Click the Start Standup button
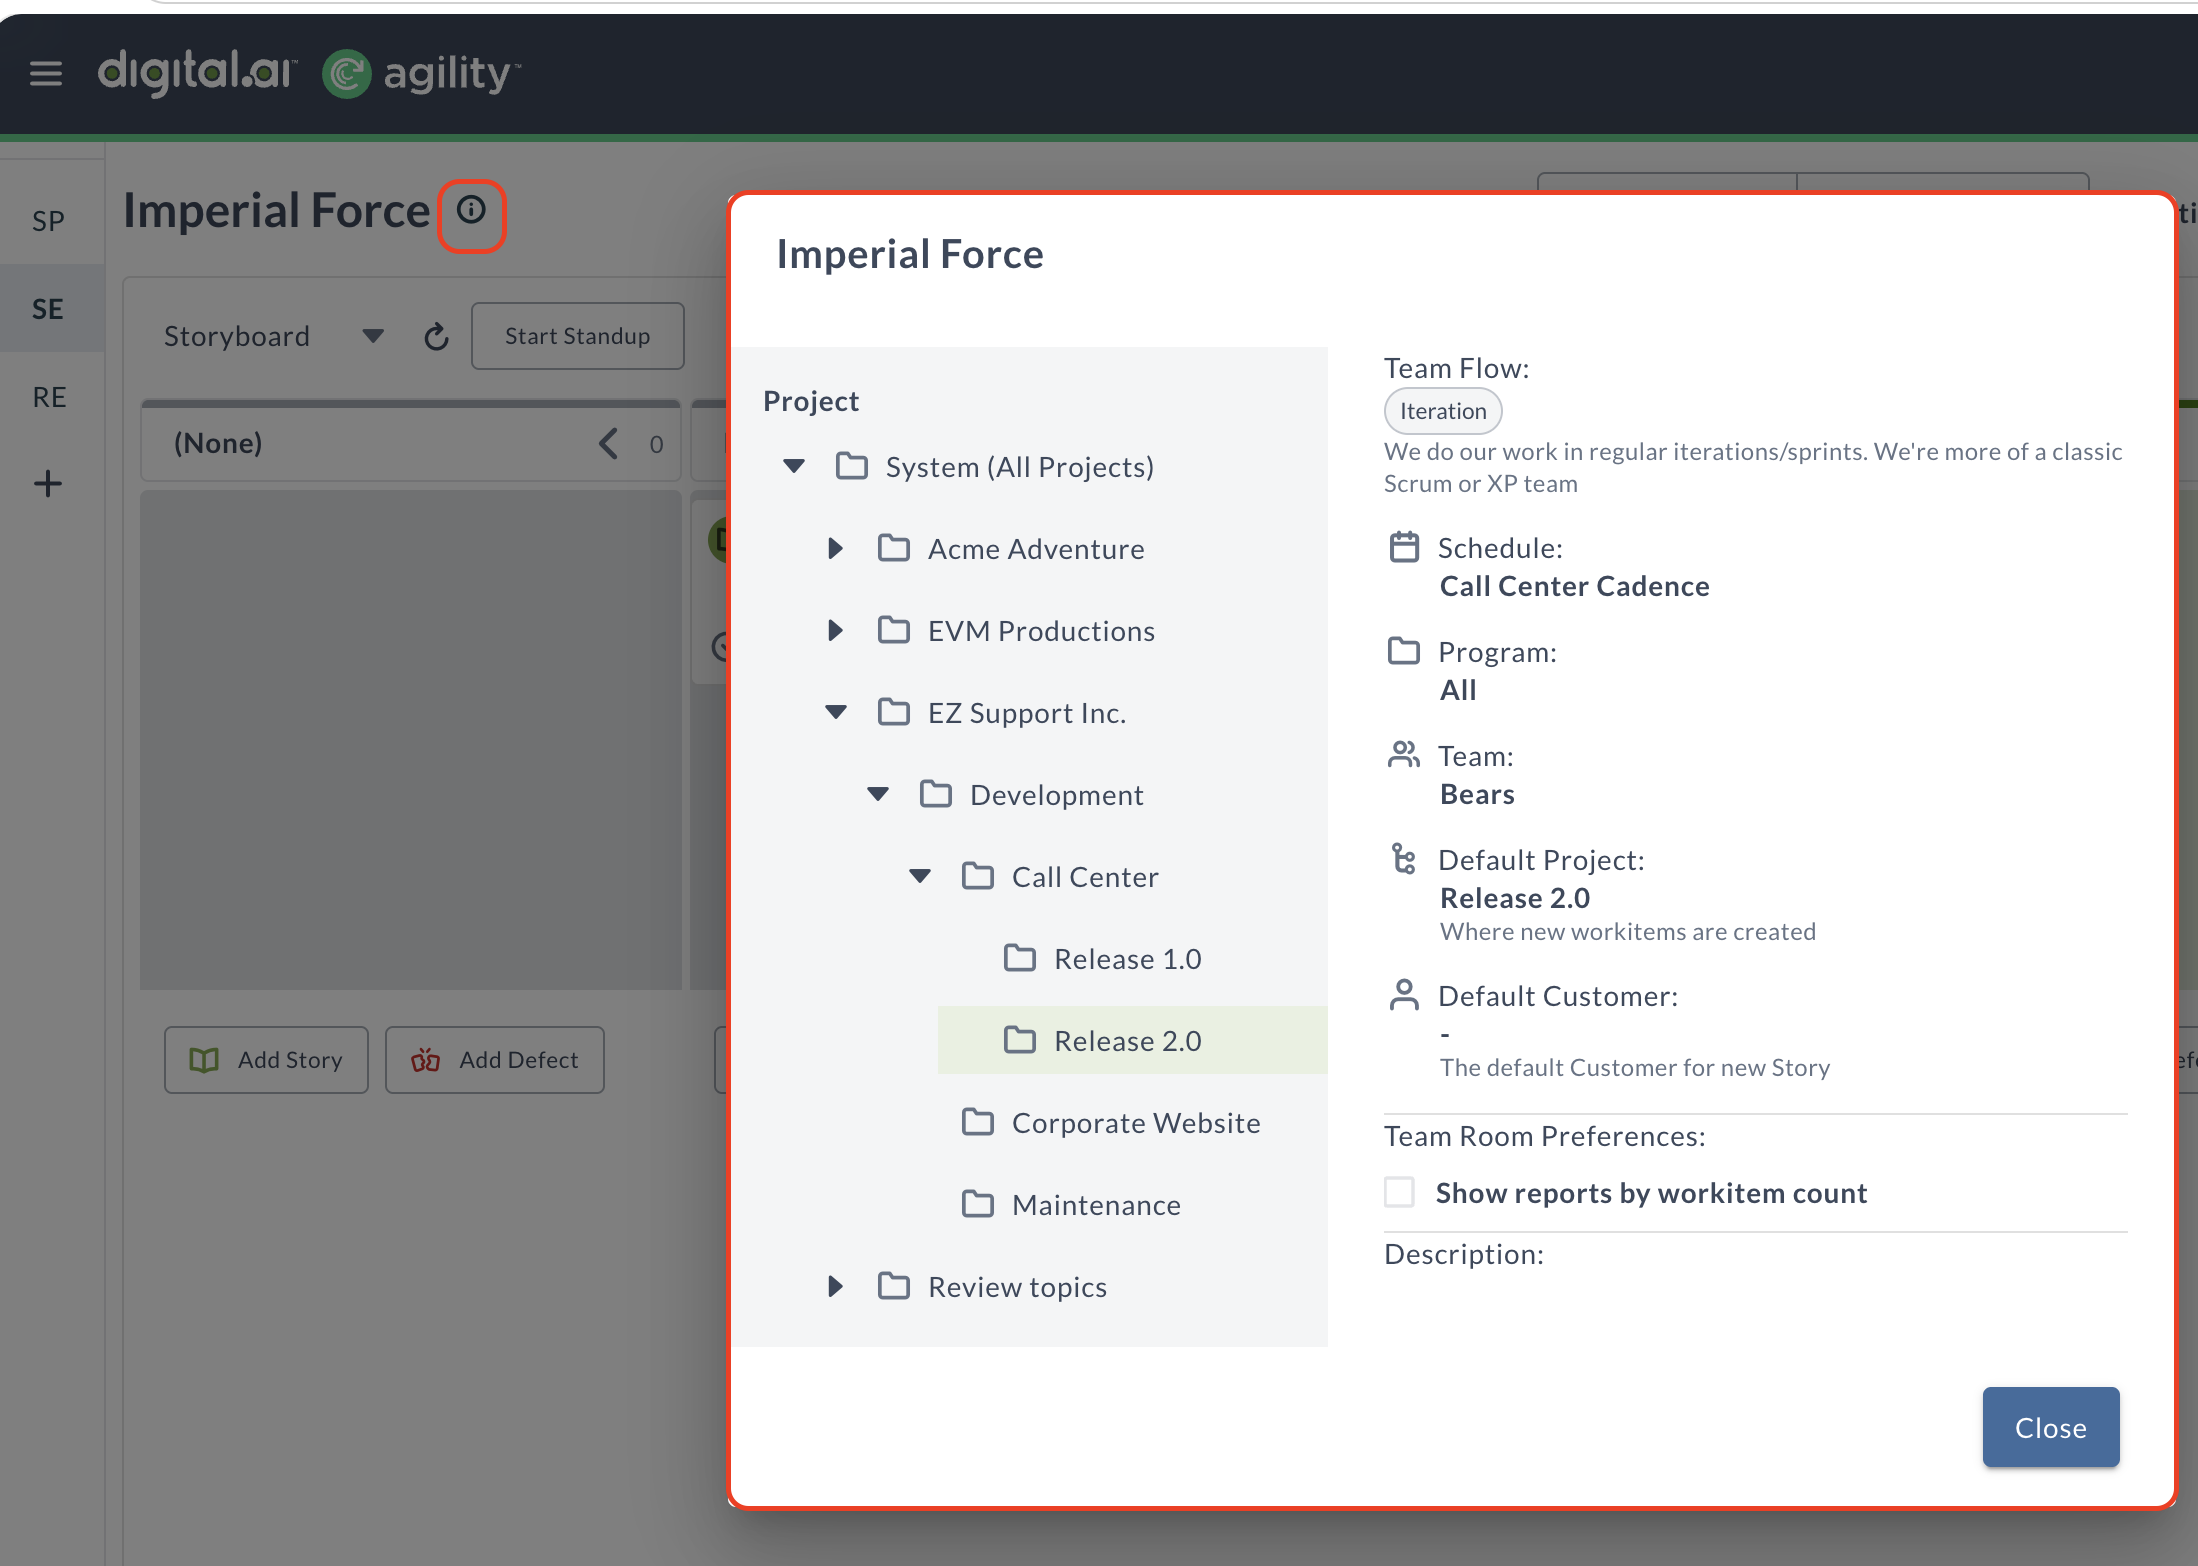This screenshot has height=1566, width=2198. pos(578,337)
